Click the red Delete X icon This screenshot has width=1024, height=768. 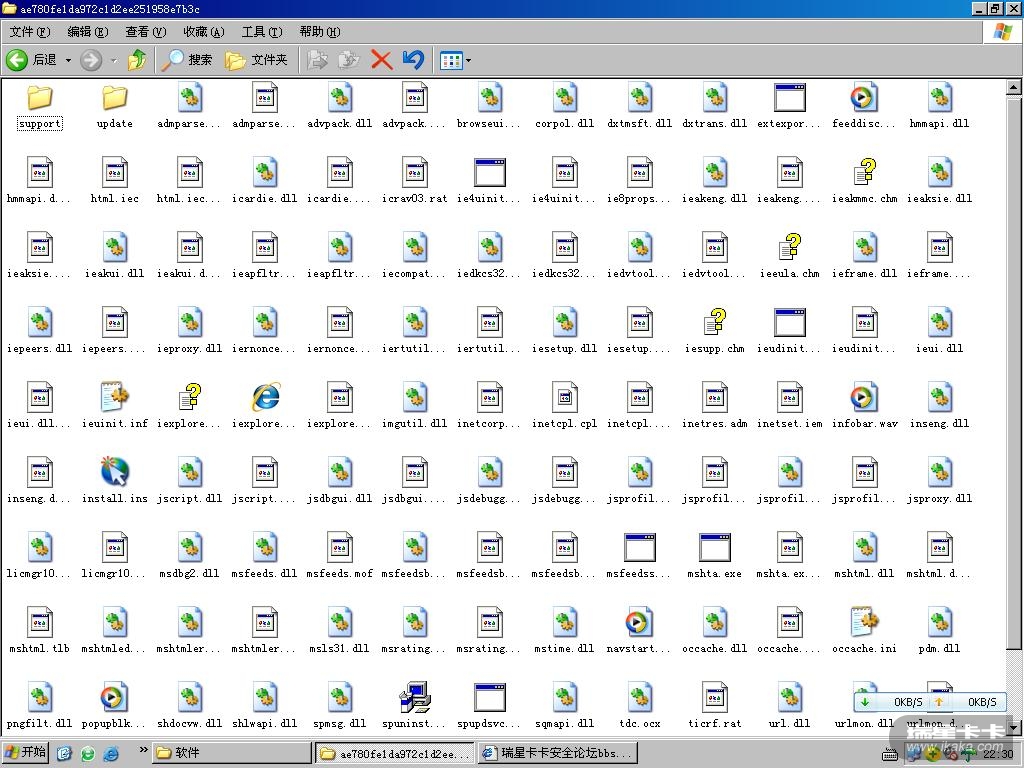pyautogui.click(x=381, y=60)
